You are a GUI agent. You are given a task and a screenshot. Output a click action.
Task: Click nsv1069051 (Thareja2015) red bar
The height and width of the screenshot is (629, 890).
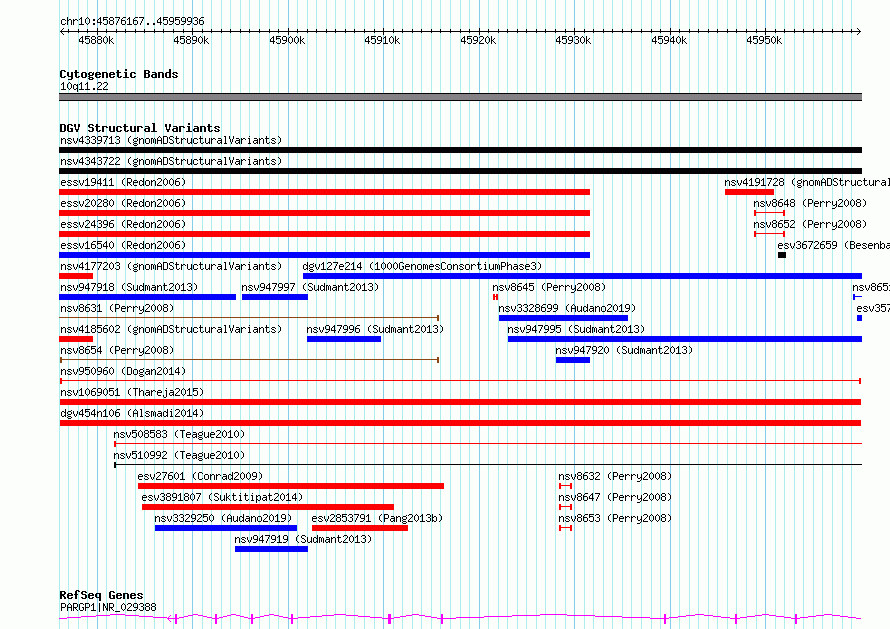click(x=460, y=402)
